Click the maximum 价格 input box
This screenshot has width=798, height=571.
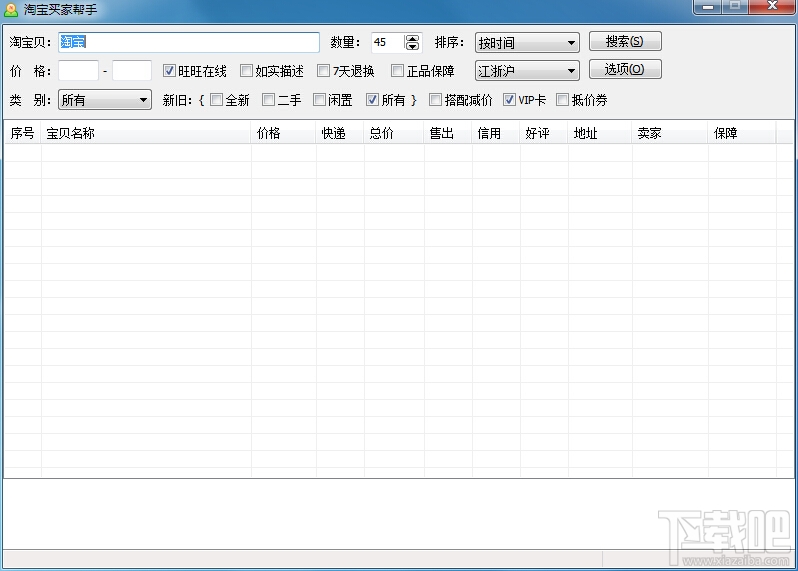coord(132,71)
